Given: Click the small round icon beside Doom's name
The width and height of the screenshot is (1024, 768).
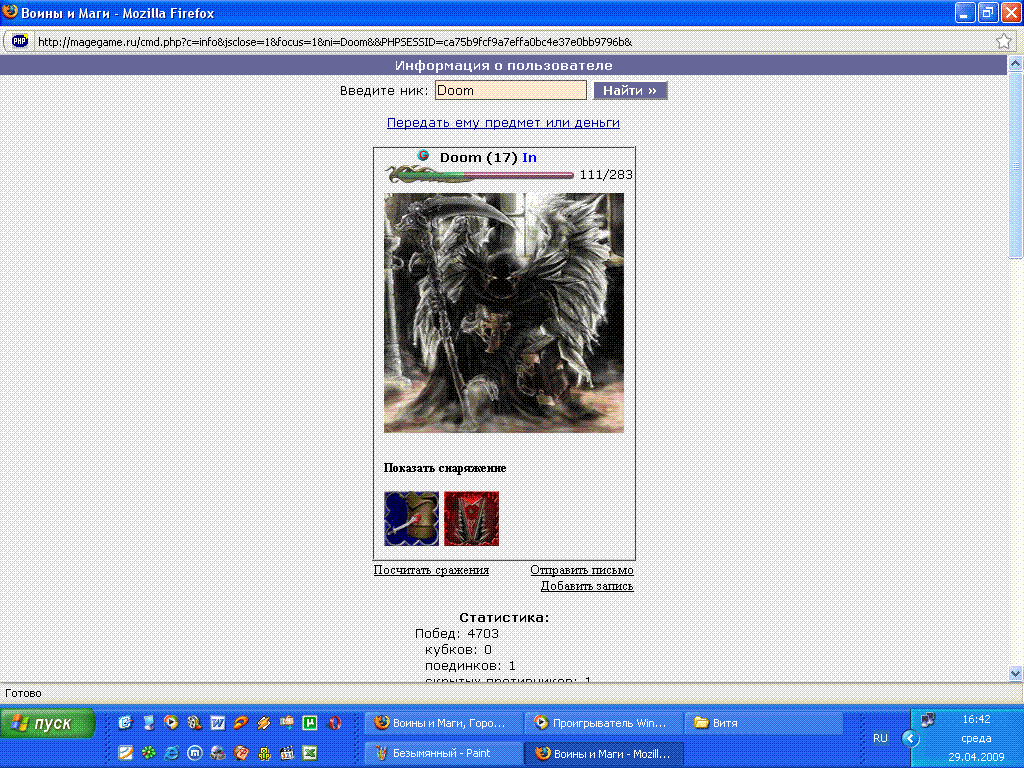Looking at the screenshot, I should [x=423, y=155].
